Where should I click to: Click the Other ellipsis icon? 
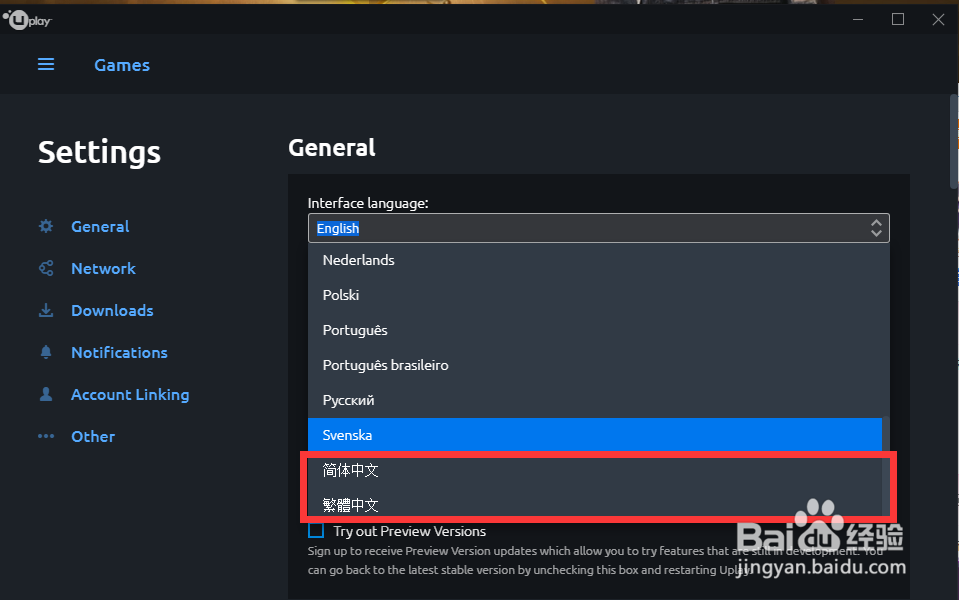point(46,437)
